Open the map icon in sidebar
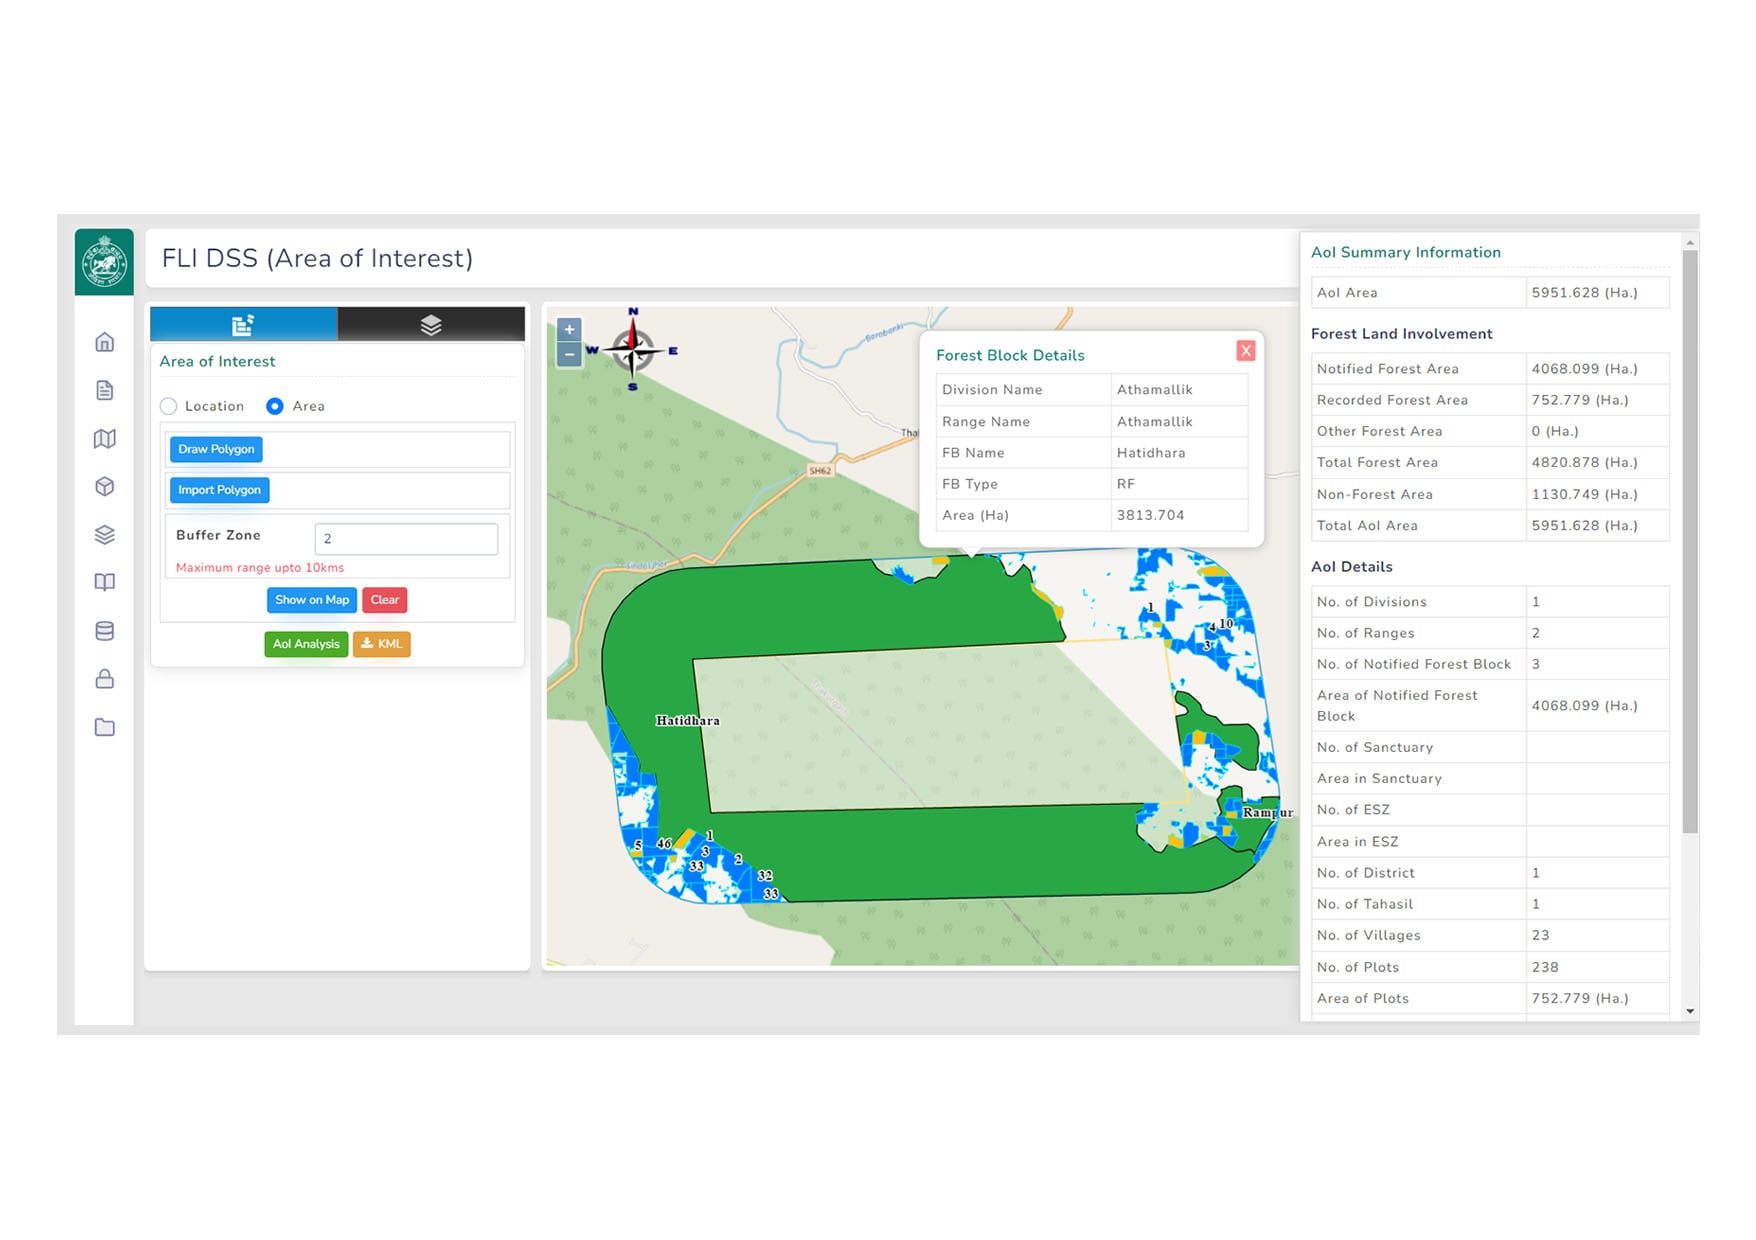The width and height of the screenshot is (1756, 1240). (104, 438)
